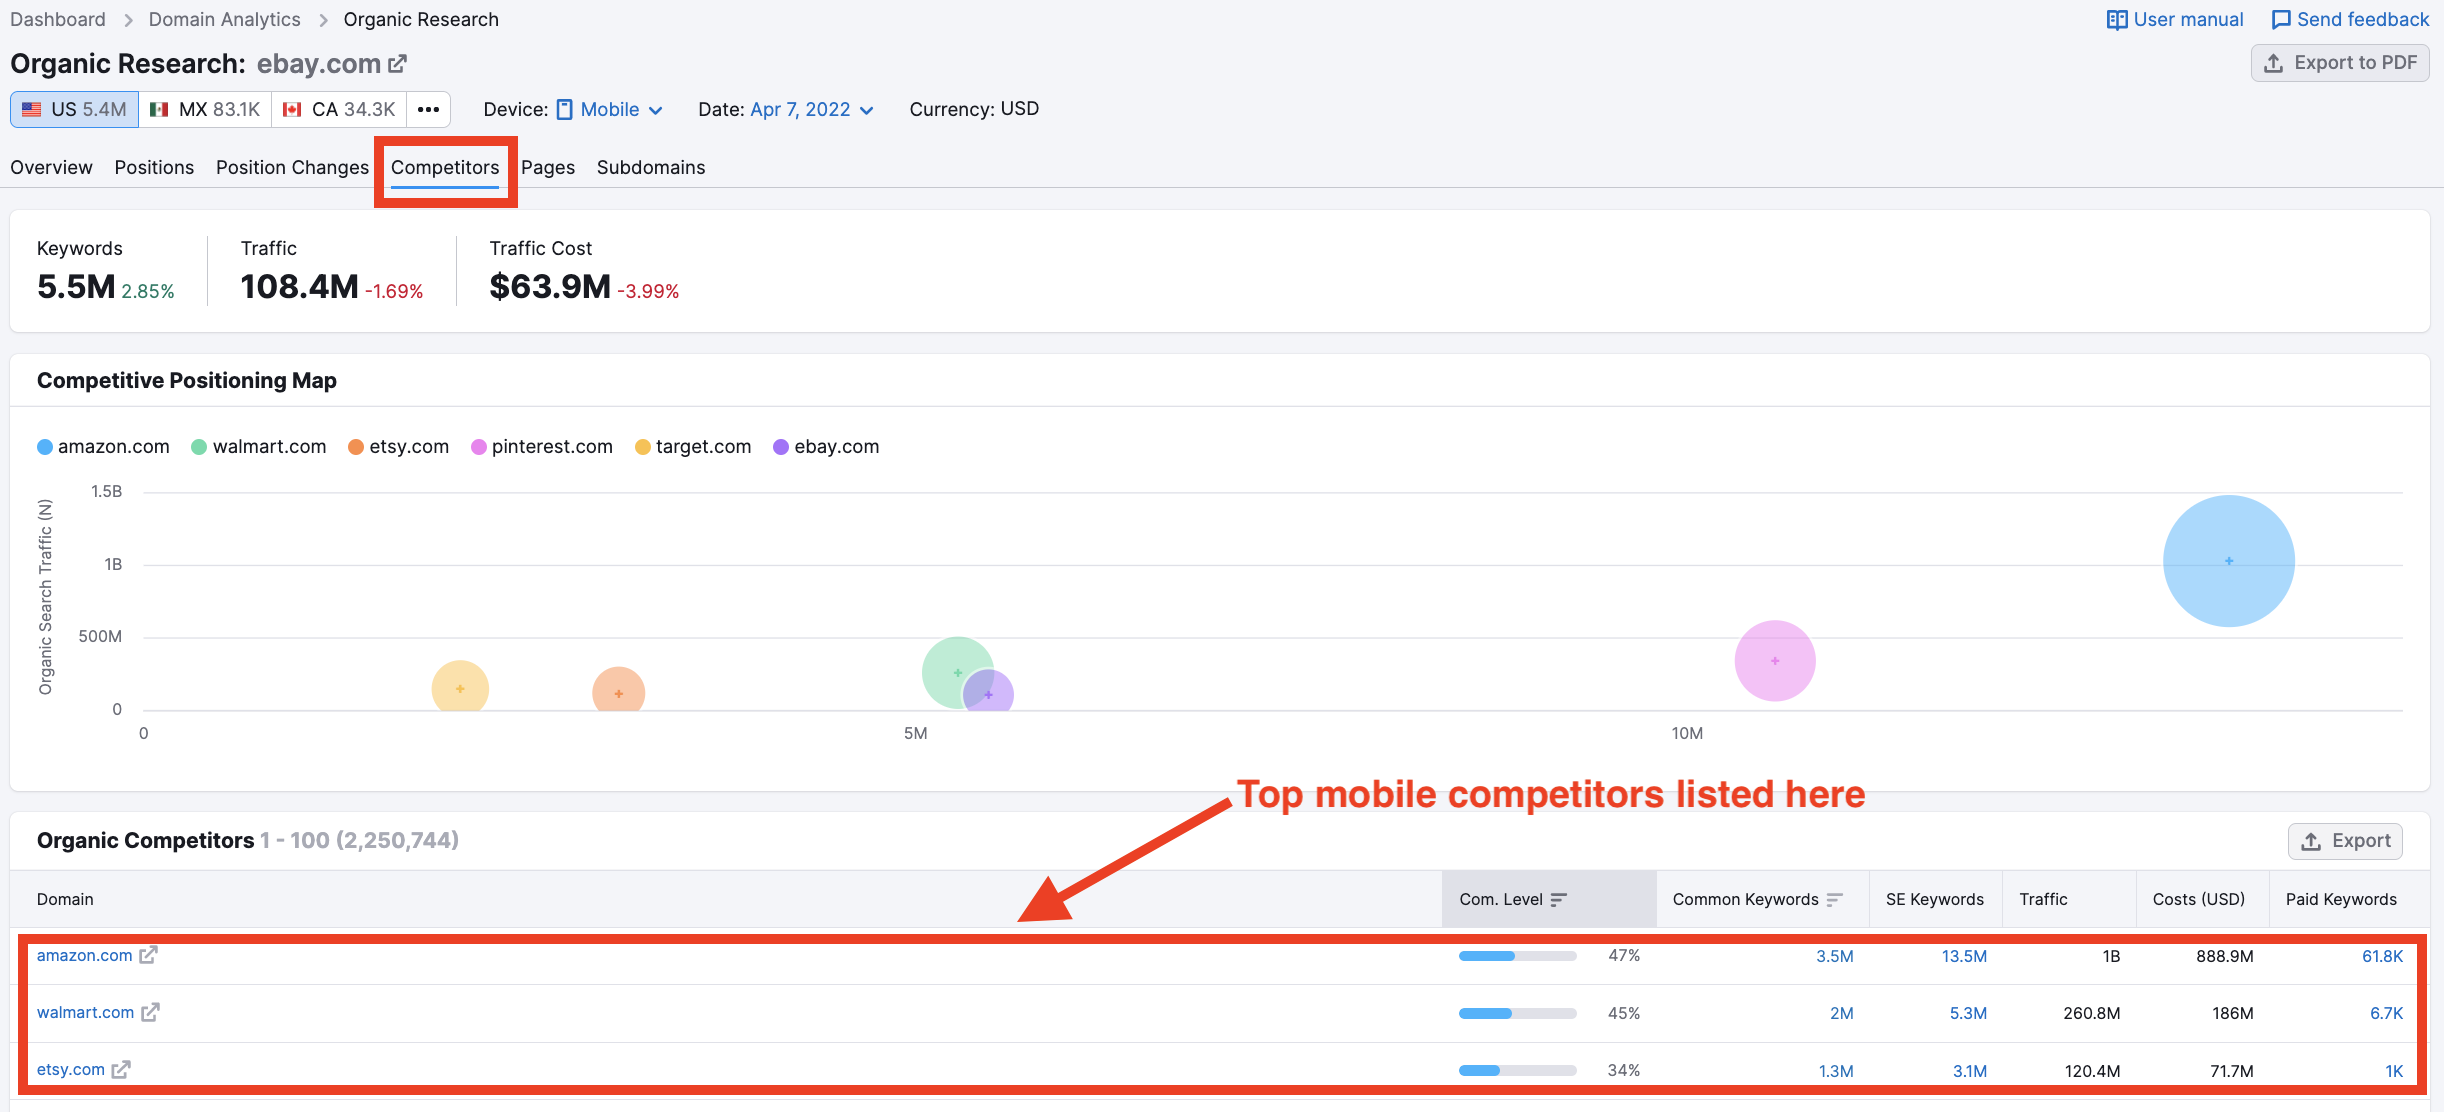This screenshot has height=1112, width=2444.
Task: Click the Export button for Organic Competitors
Action: [2345, 841]
